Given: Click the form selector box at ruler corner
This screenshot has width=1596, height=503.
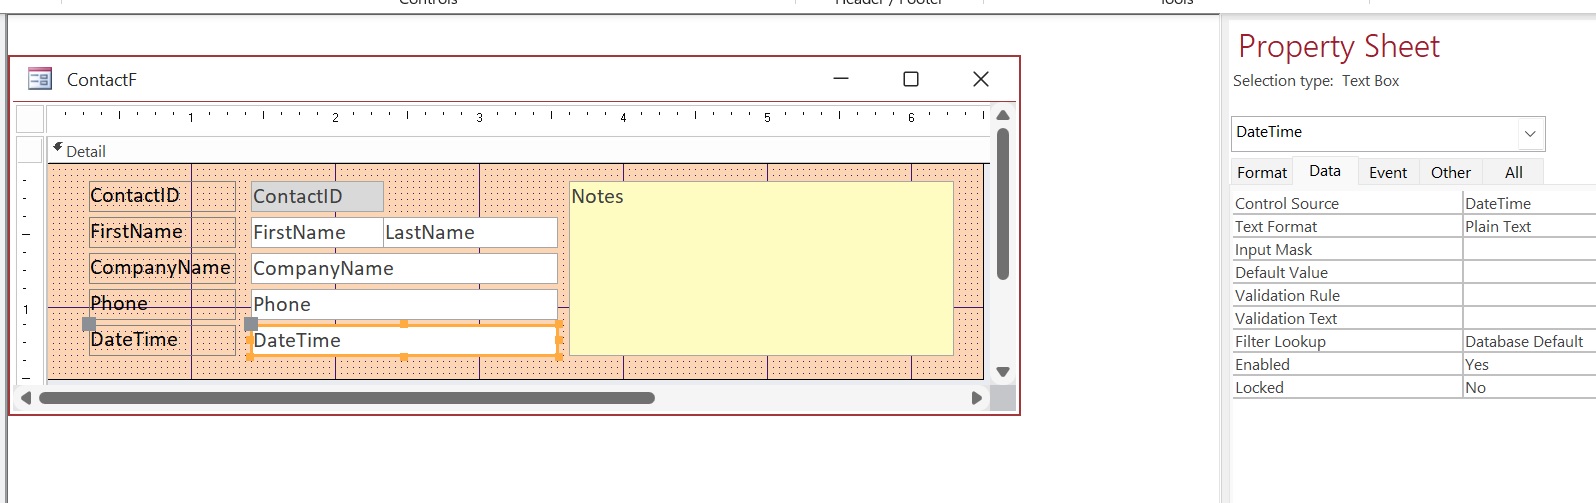Looking at the screenshot, I should [x=30, y=119].
